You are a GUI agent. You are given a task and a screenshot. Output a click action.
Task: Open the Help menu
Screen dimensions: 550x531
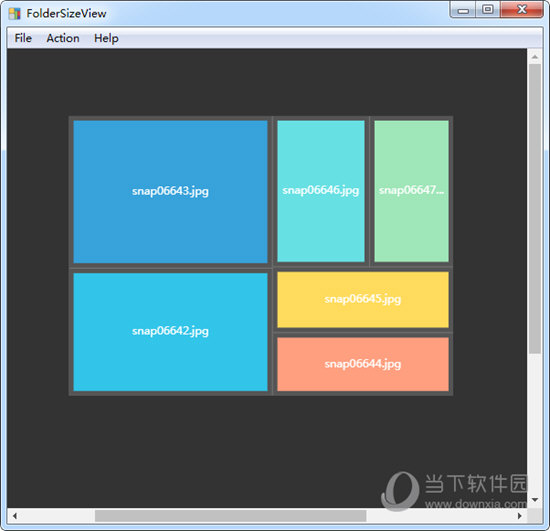point(106,38)
